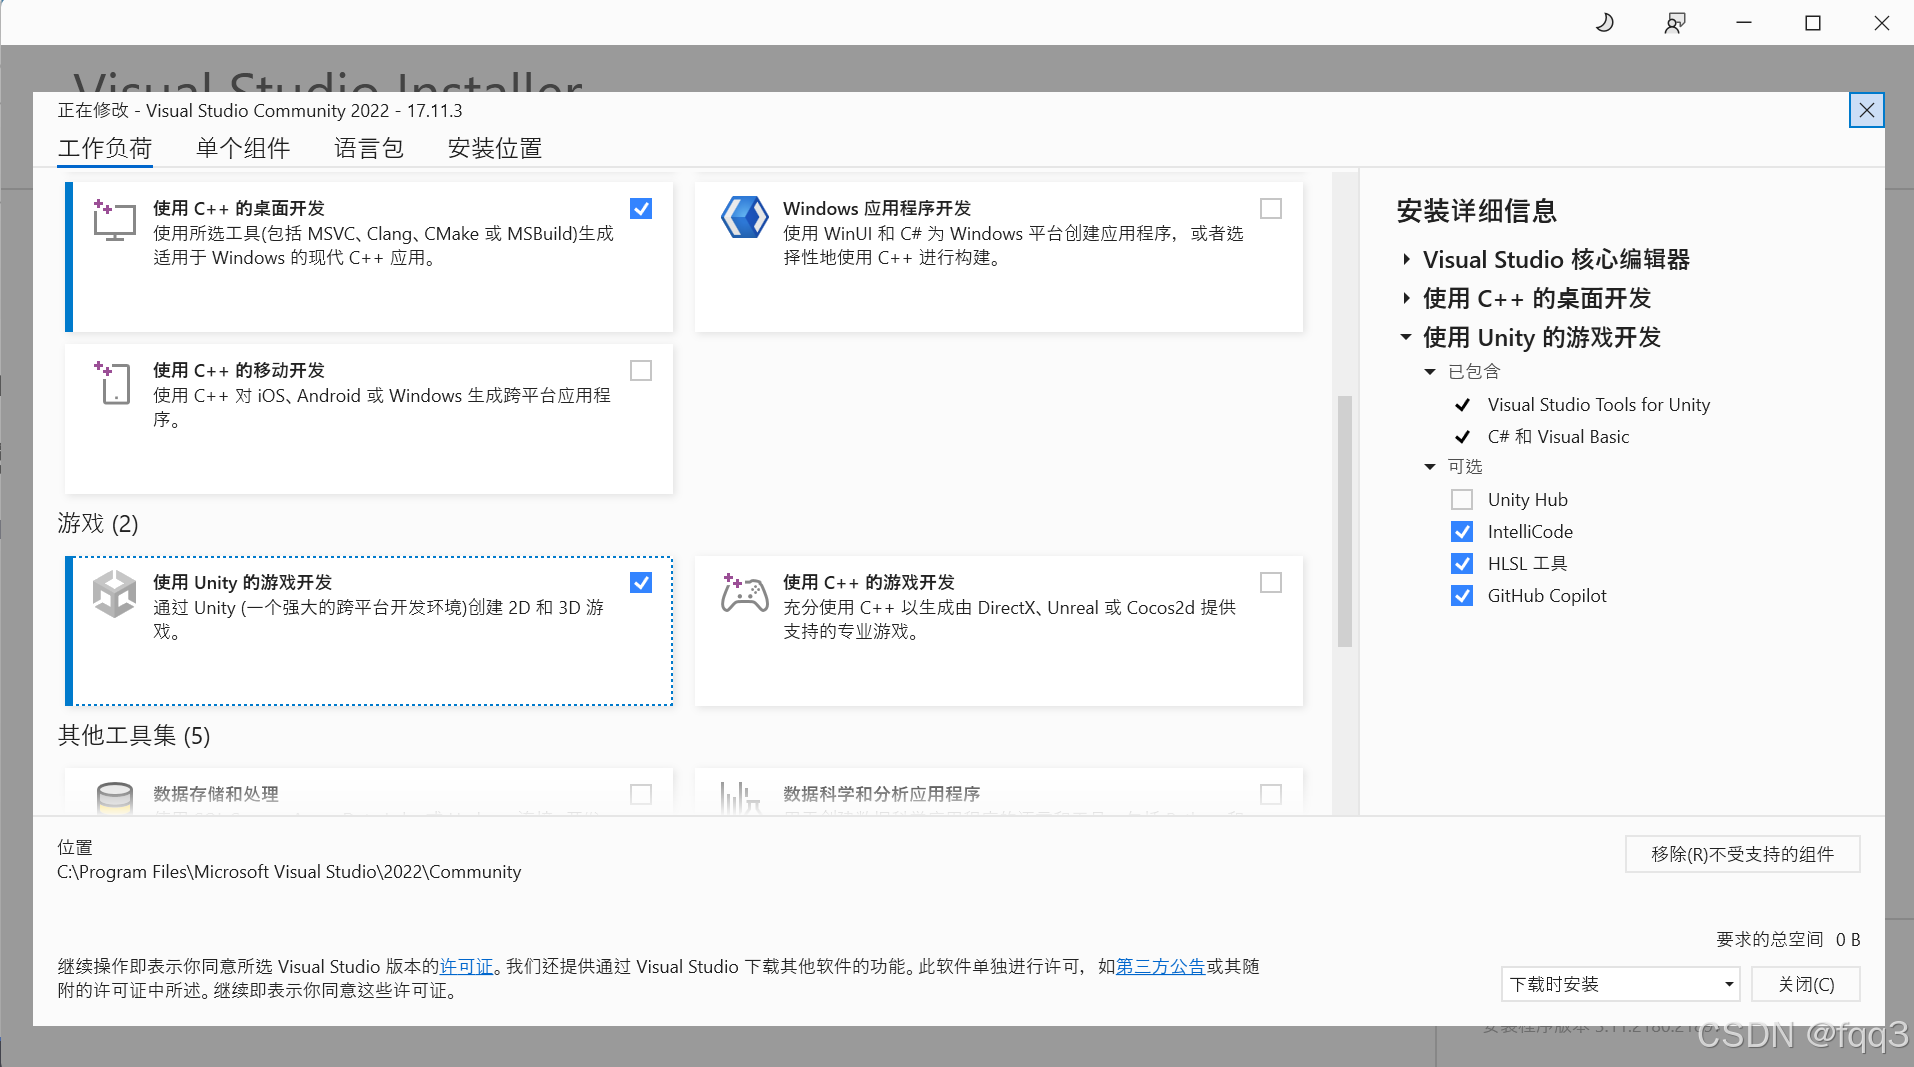The image size is (1914, 1067).
Task: Collapse the 已包含 section
Action: point(1430,371)
